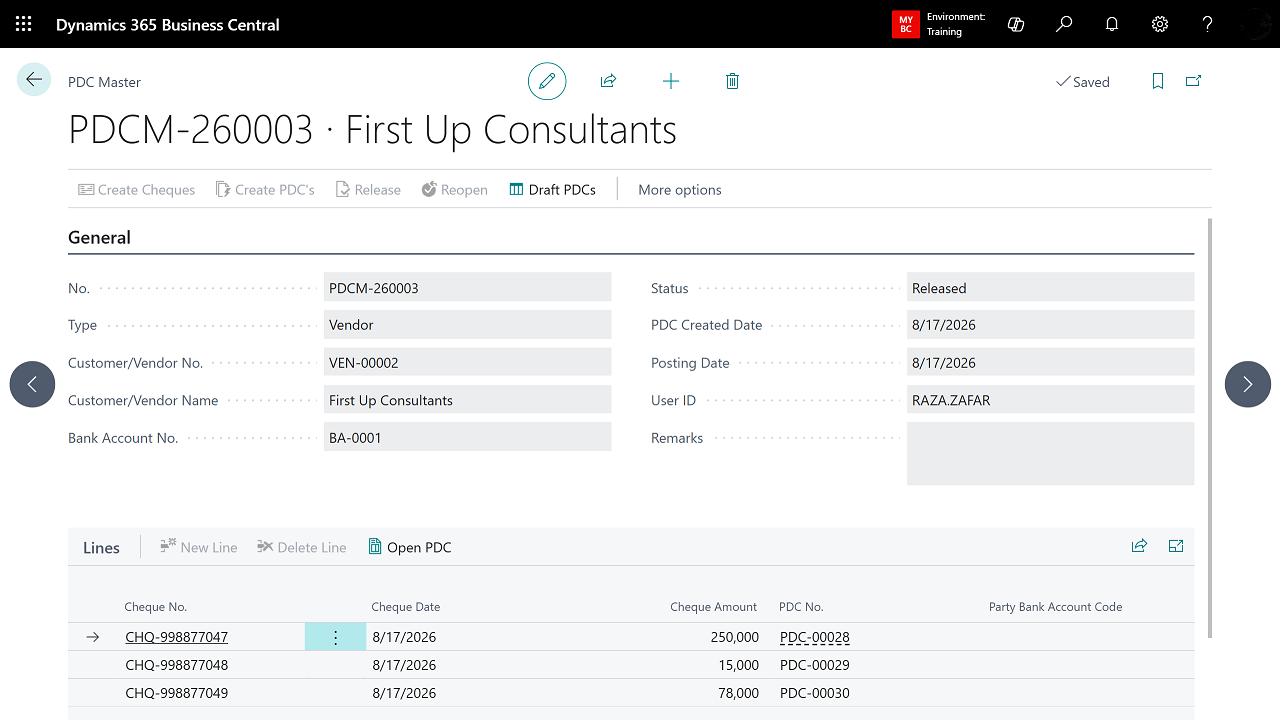
Task: Click Customer/Vendor No. field VEN-00002
Action: (x=467, y=363)
